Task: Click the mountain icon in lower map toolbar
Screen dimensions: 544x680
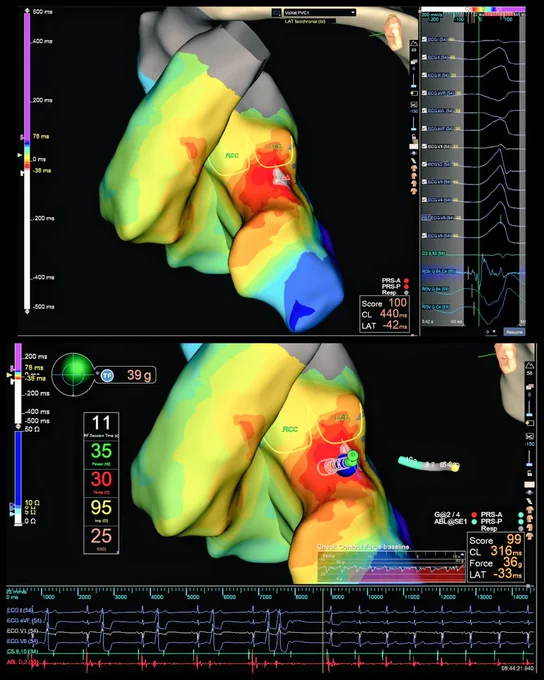Action: [x=529, y=366]
